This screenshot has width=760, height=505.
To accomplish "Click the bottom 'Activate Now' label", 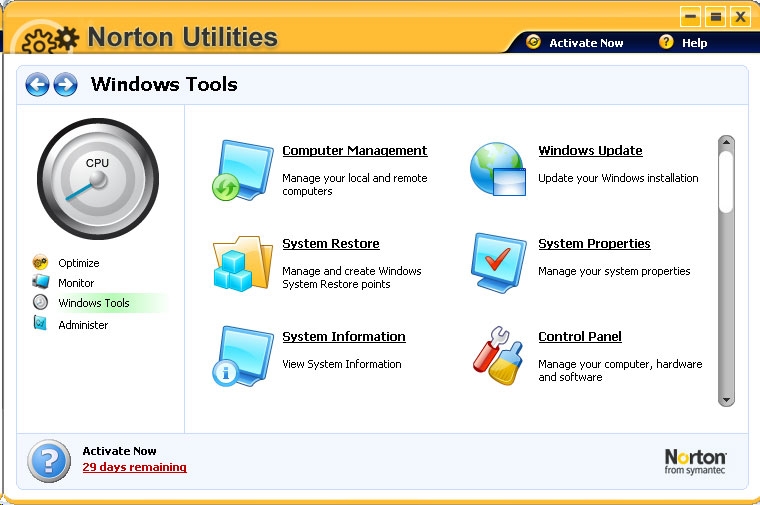I will (119, 451).
